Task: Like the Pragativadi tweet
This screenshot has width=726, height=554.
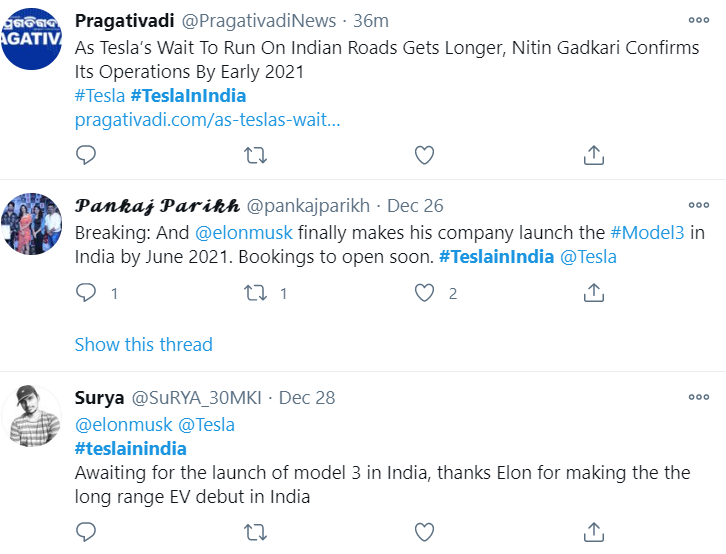Action: pyautogui.click(x=424, y=155)
